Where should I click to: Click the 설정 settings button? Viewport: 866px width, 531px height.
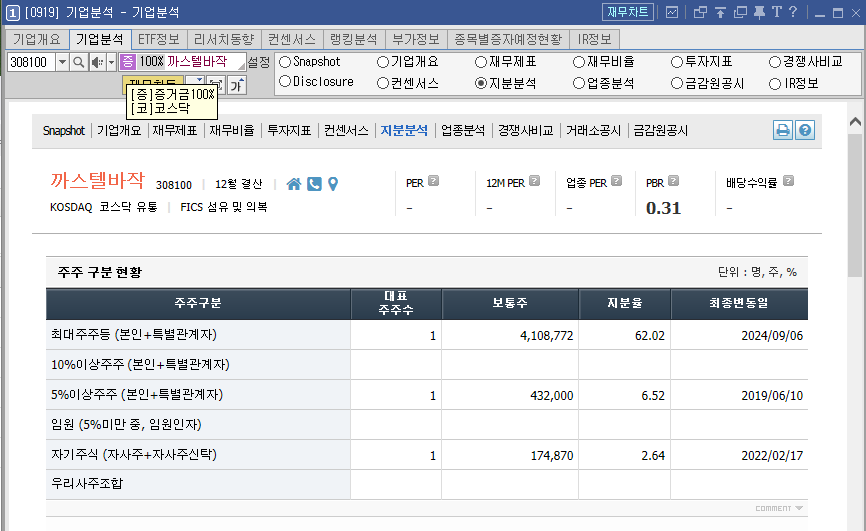[258, 62]
